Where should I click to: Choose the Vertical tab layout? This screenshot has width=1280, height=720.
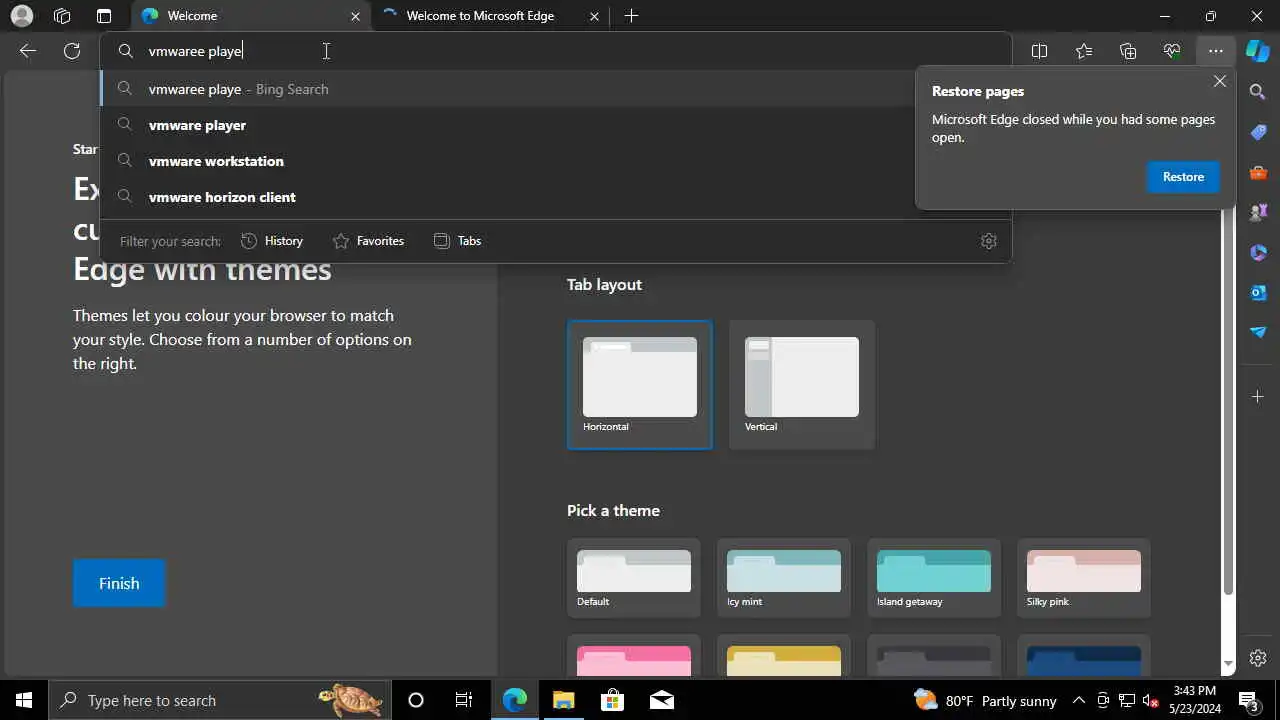tap(802, 385)
